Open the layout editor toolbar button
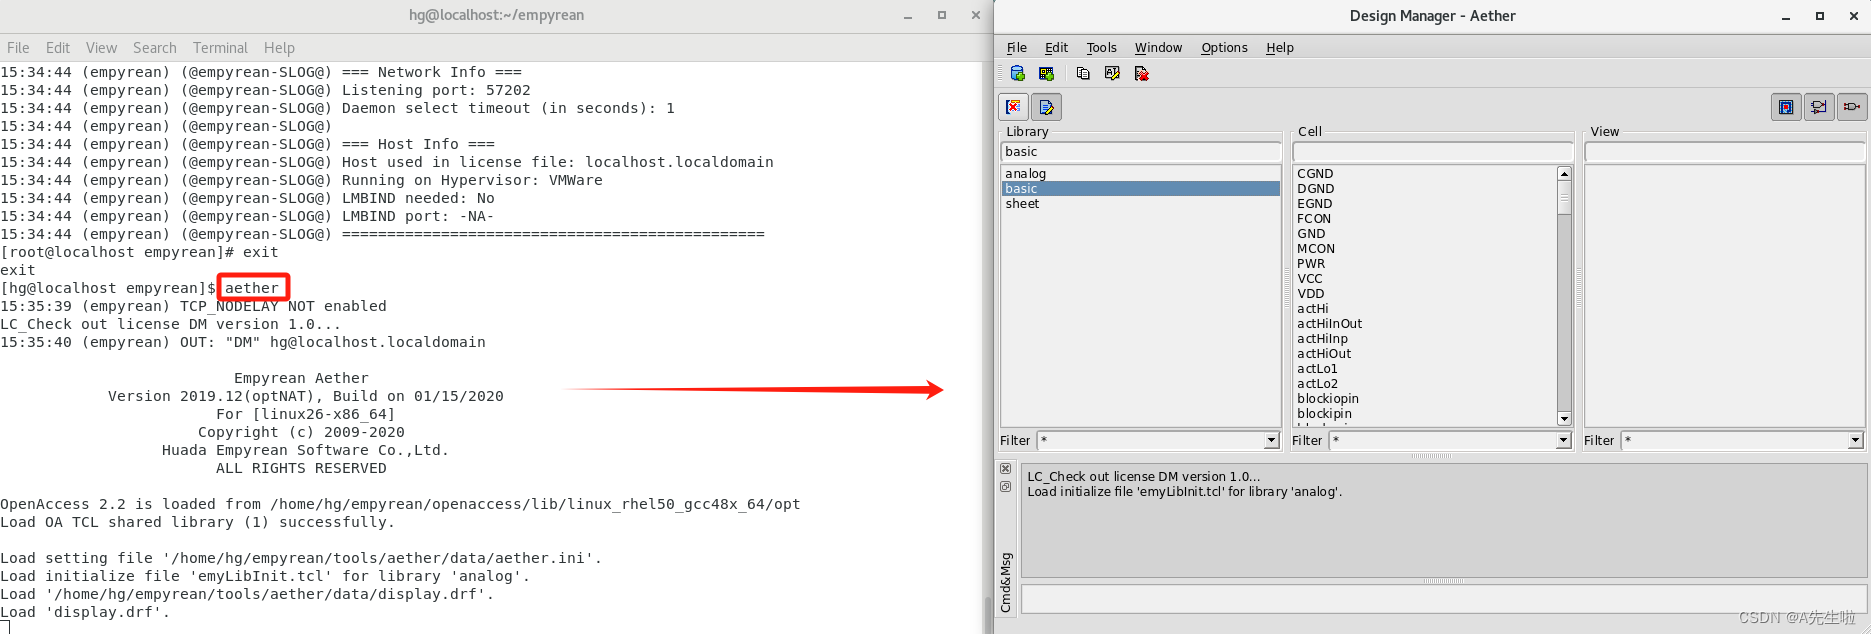 [x=1785, y=107]
